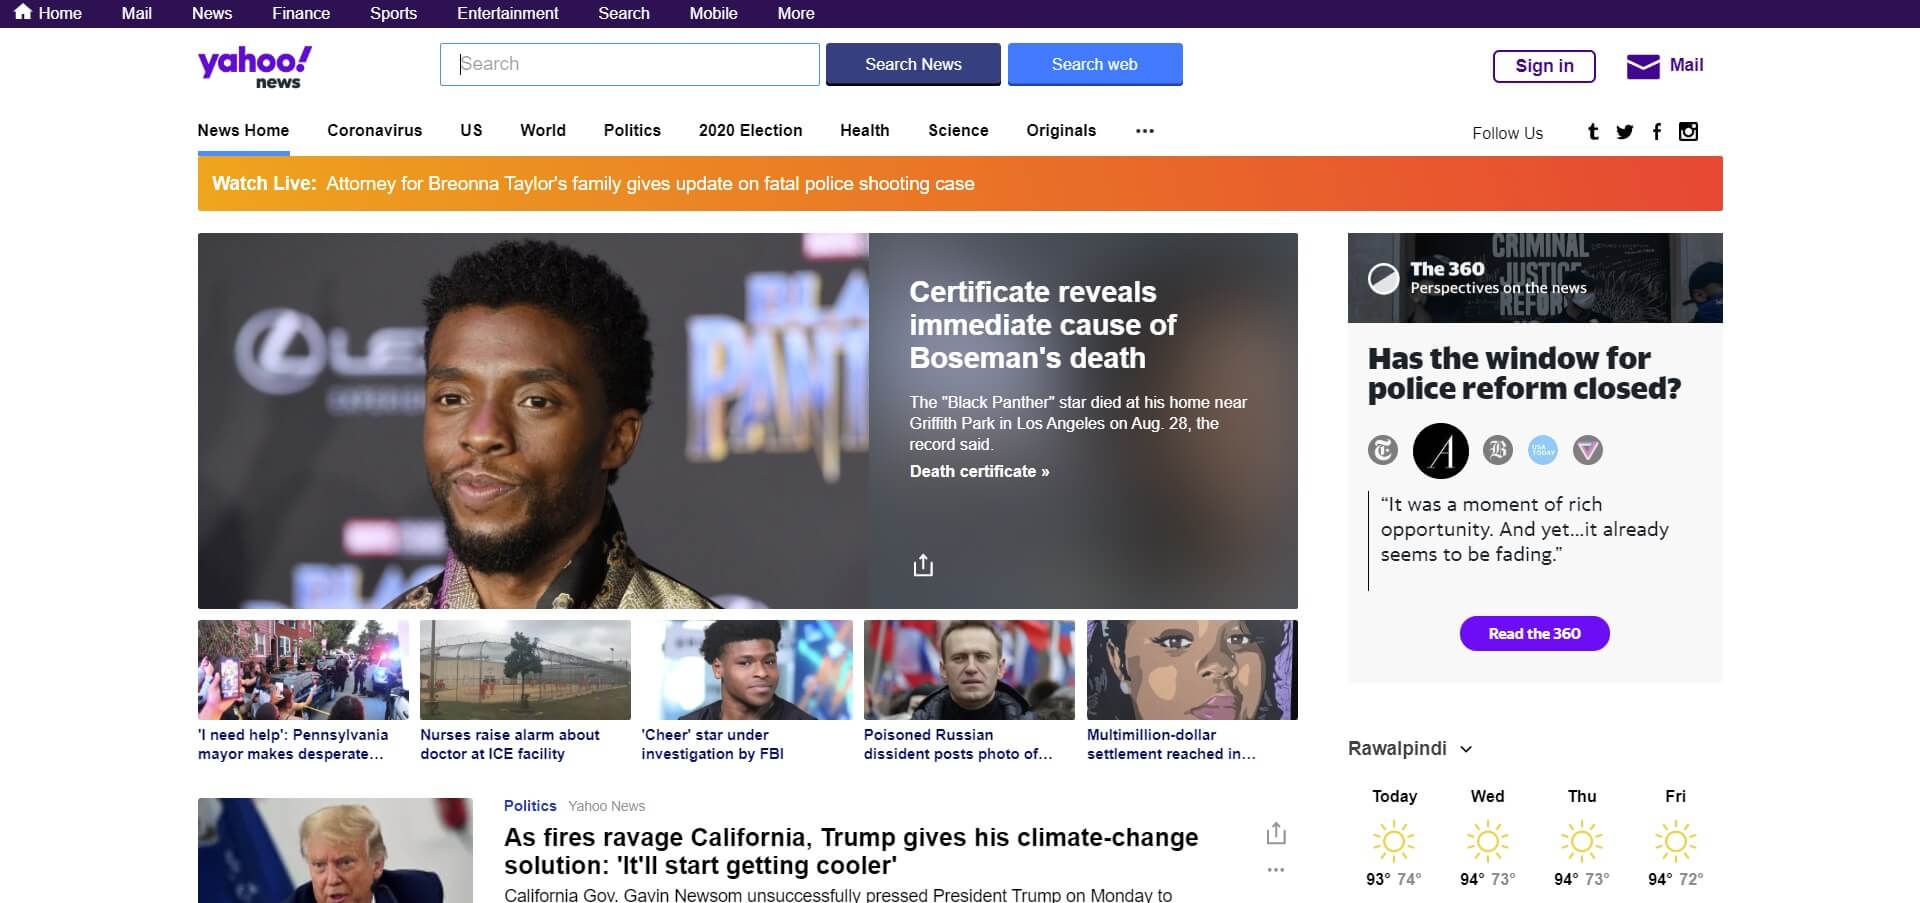1920x903 pixels.
Task: Open Mail in the top bar
Action: pos(137,13)
